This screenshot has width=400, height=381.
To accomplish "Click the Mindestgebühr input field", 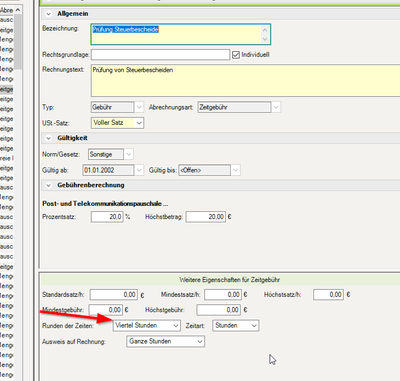I will pos(106,310).
